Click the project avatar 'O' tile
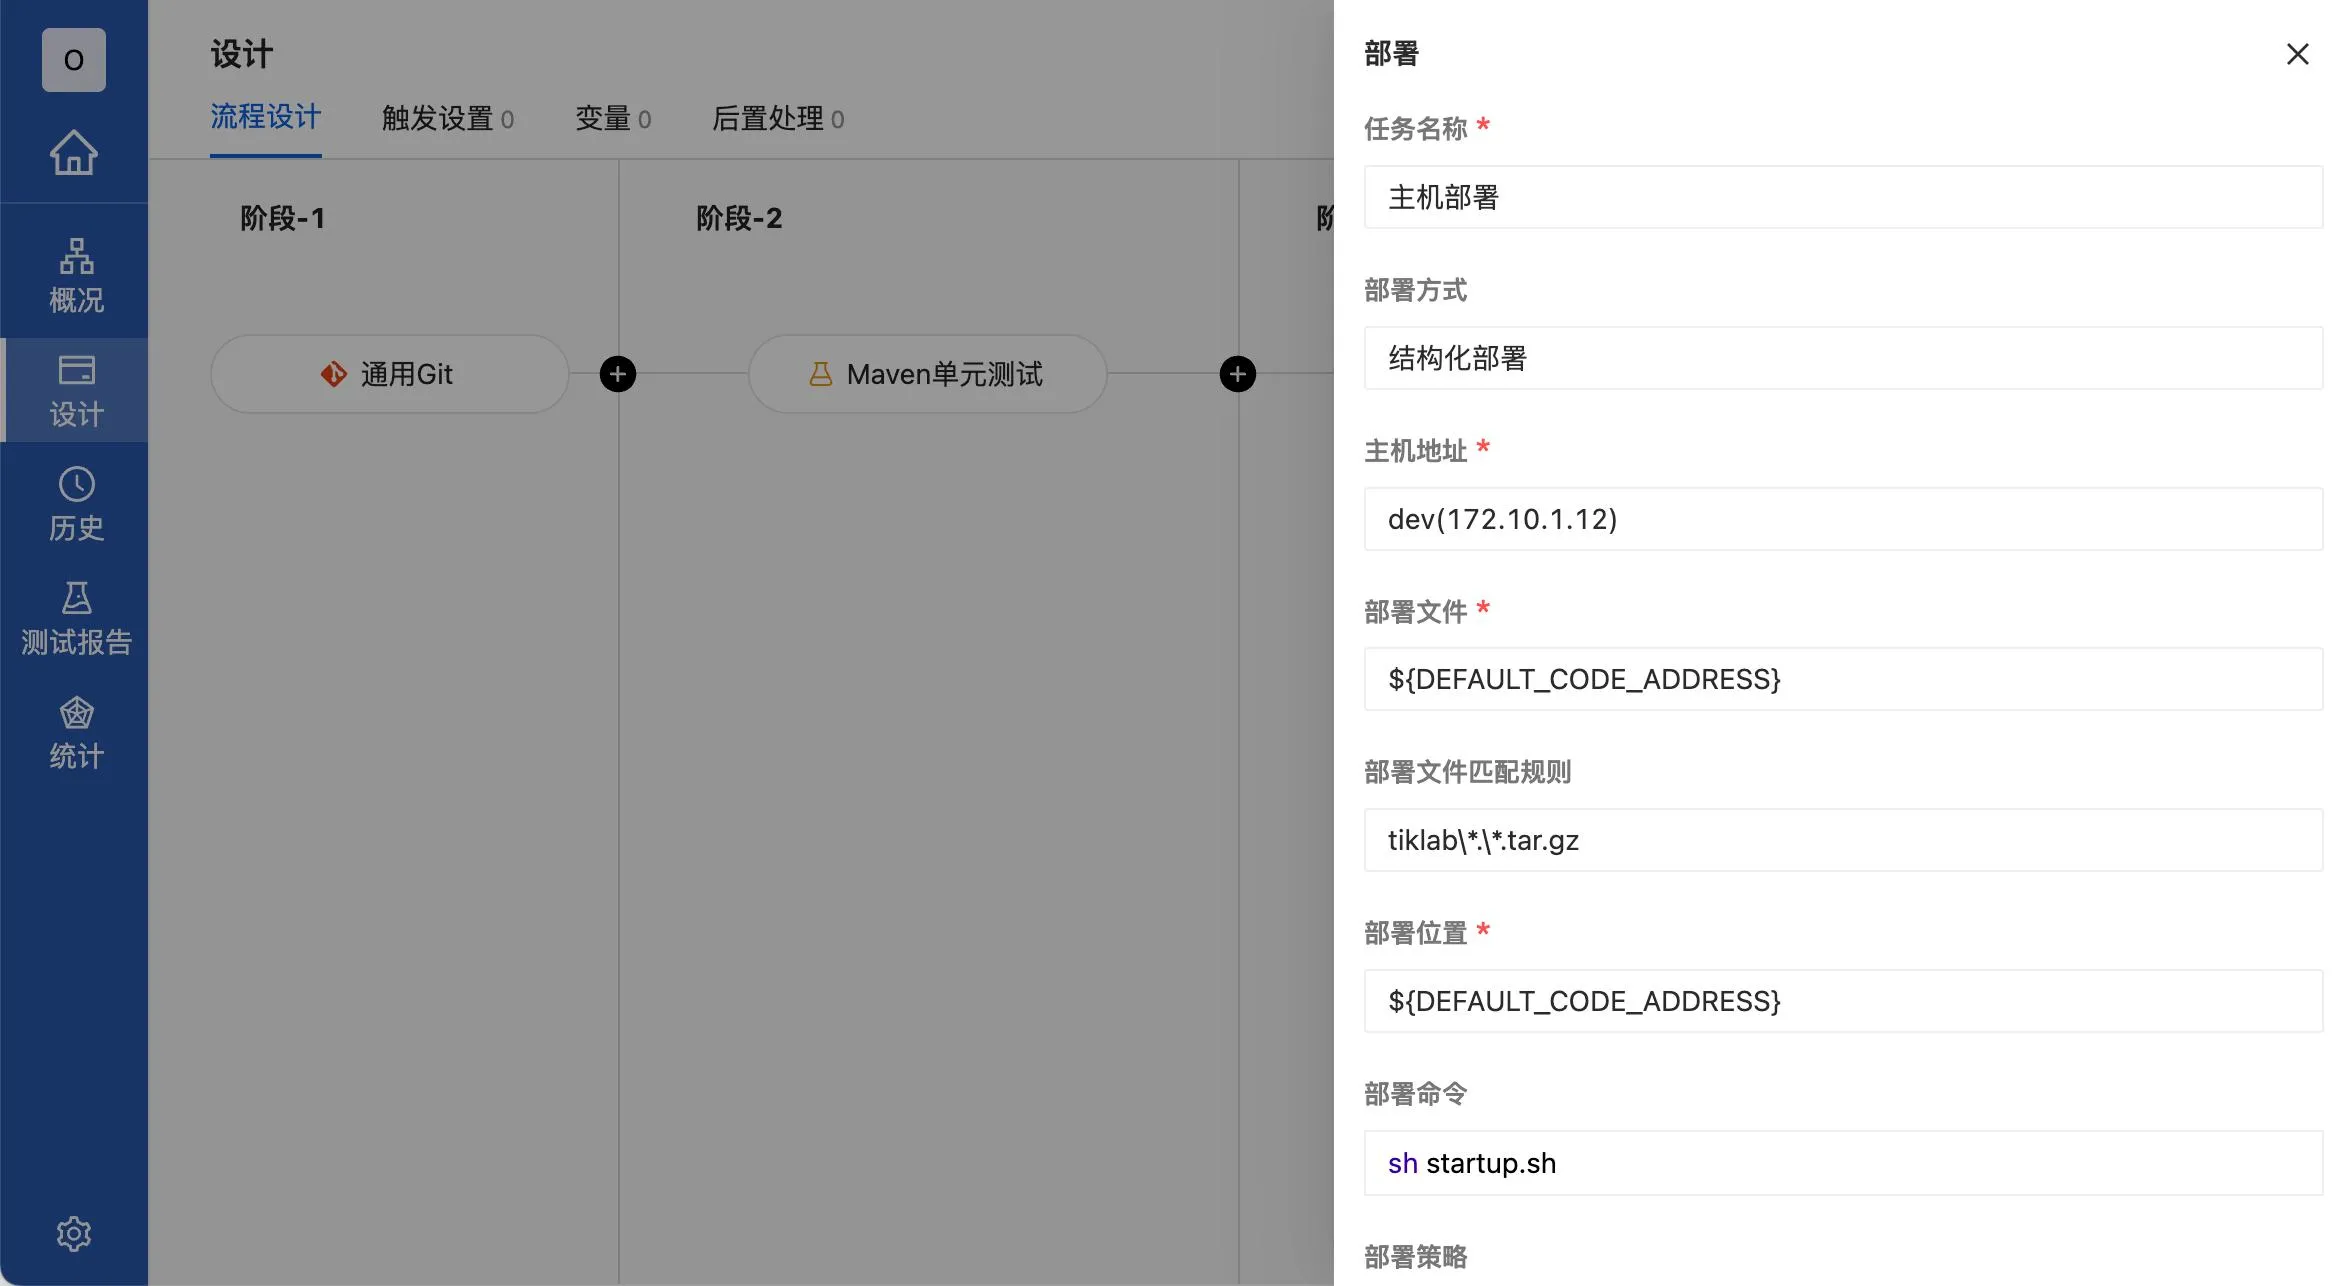 pyautogui.click(x=74, y=60)
